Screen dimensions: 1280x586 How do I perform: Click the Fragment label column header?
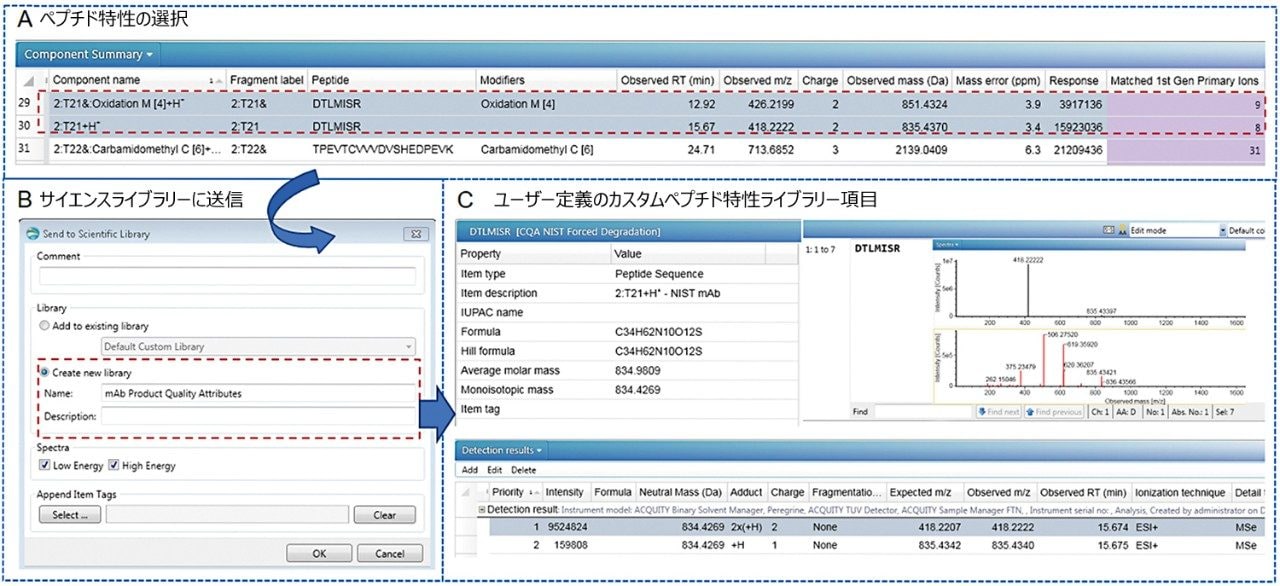(266, 80)
